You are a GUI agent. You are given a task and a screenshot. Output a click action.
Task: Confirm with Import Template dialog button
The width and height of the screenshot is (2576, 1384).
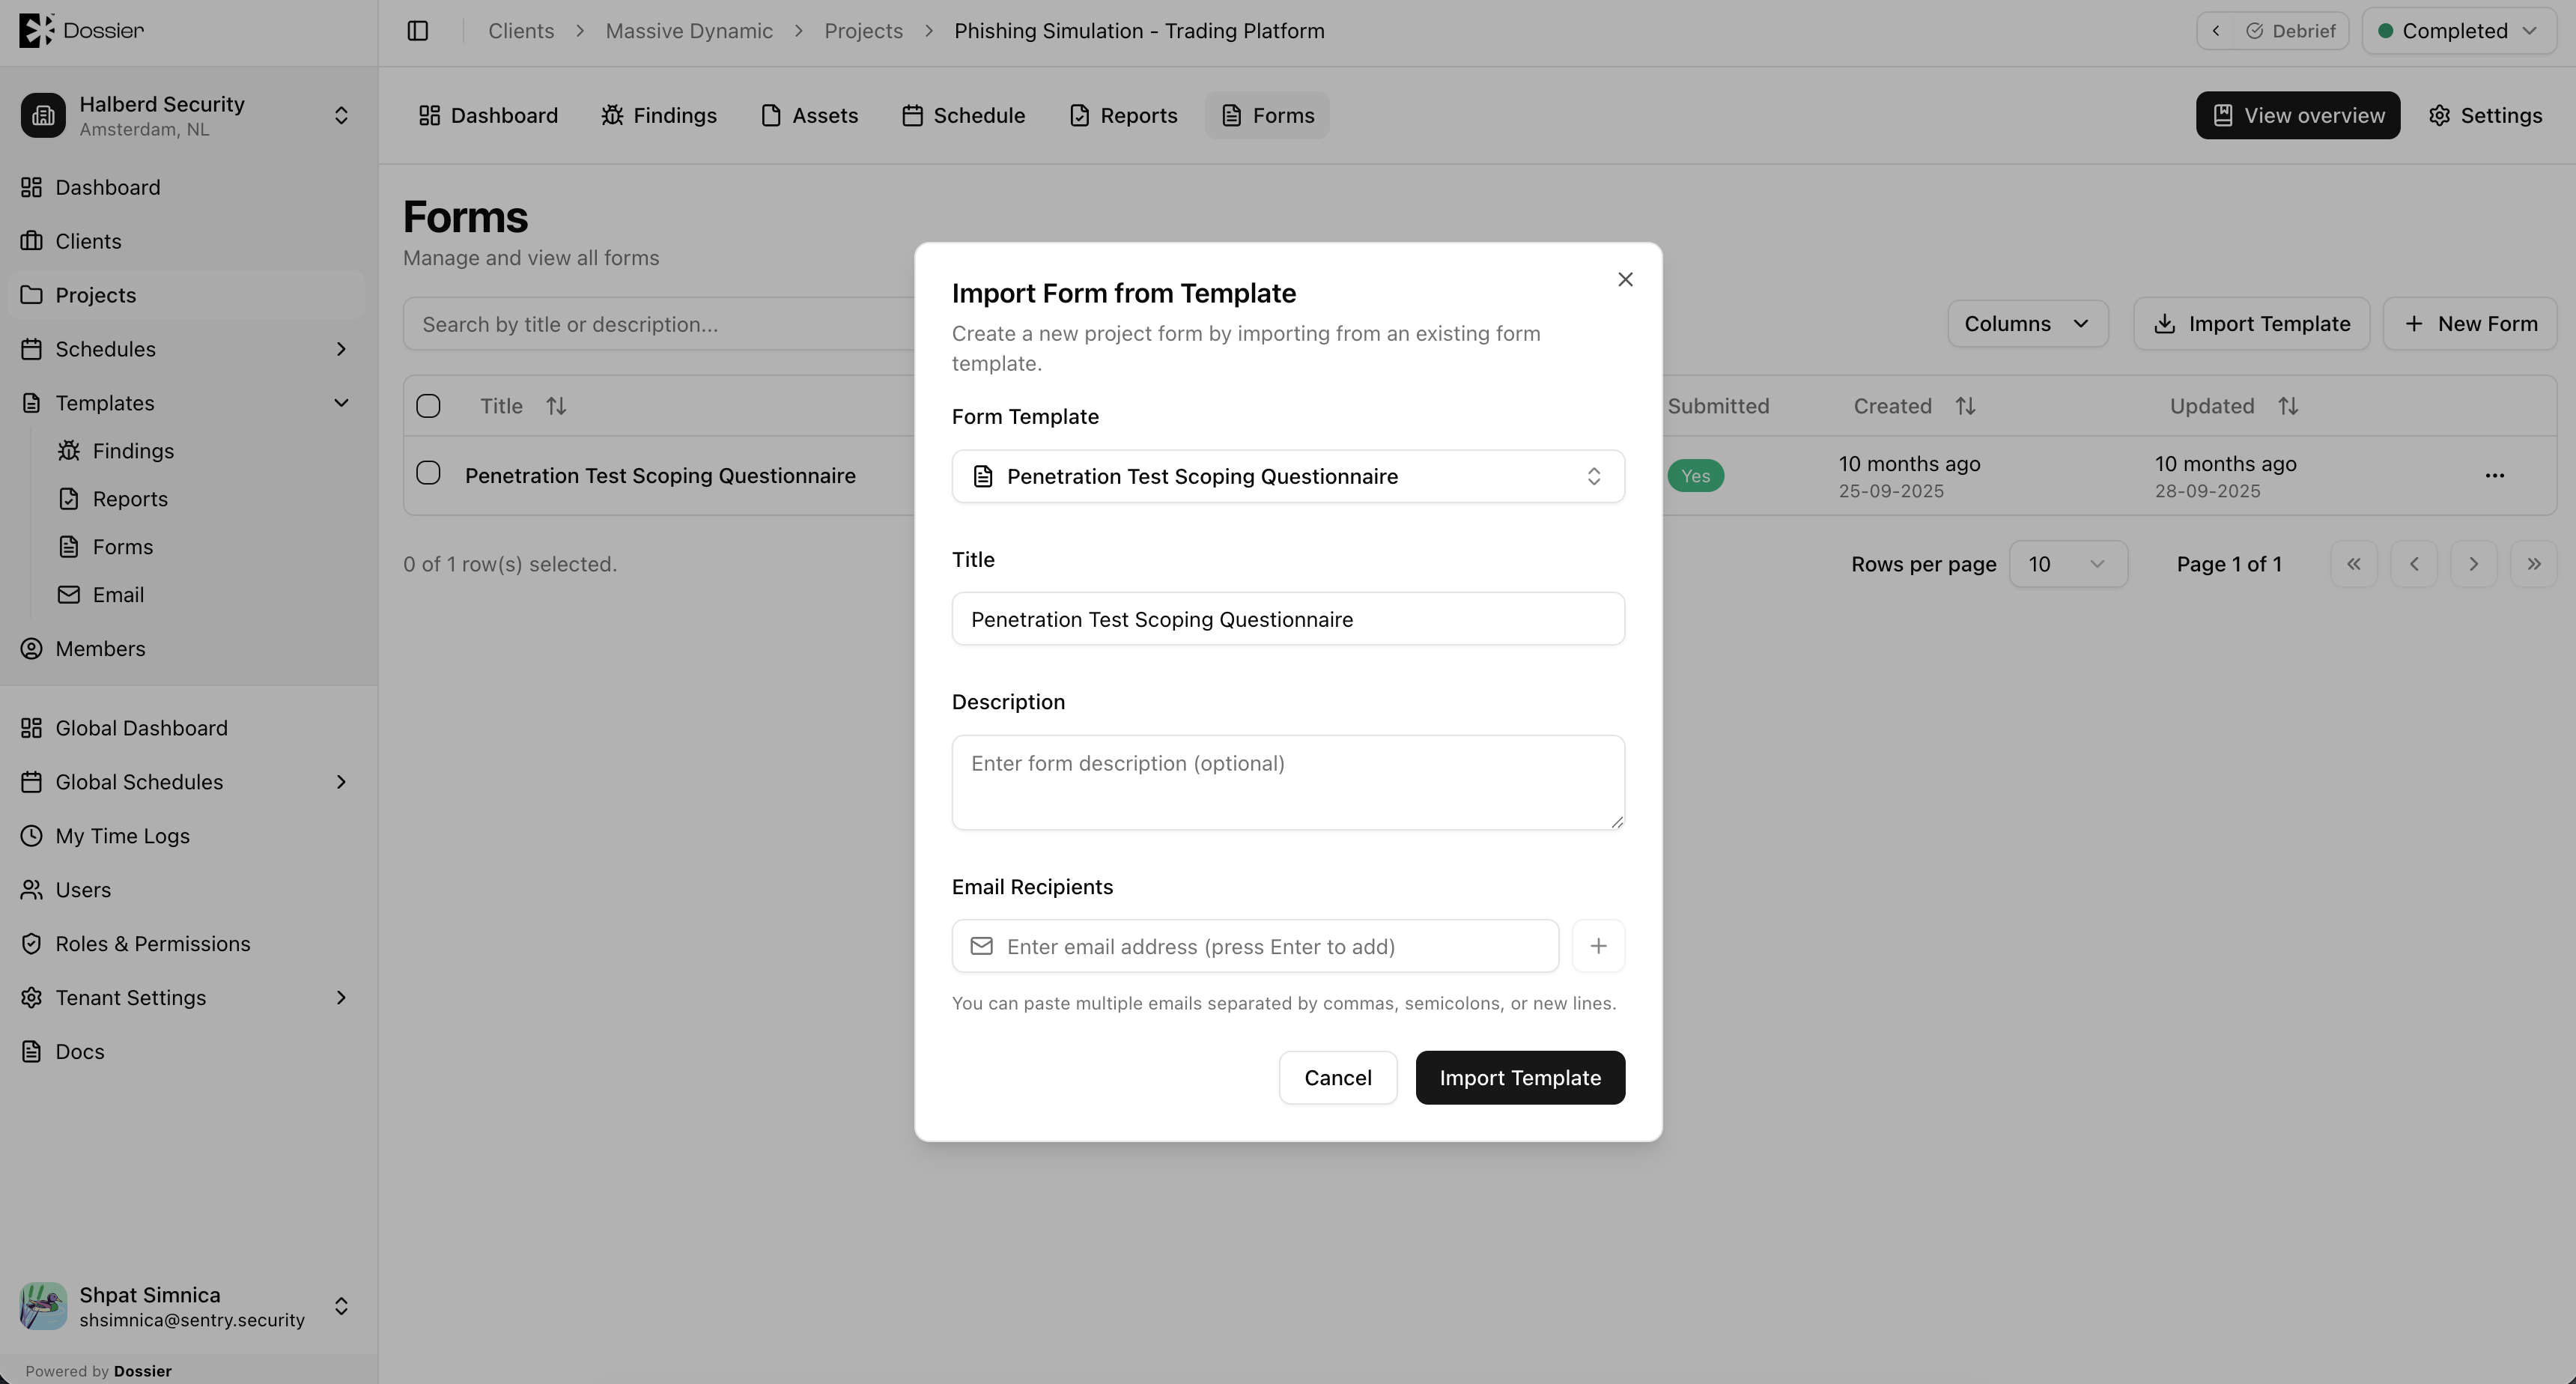1520,1078
